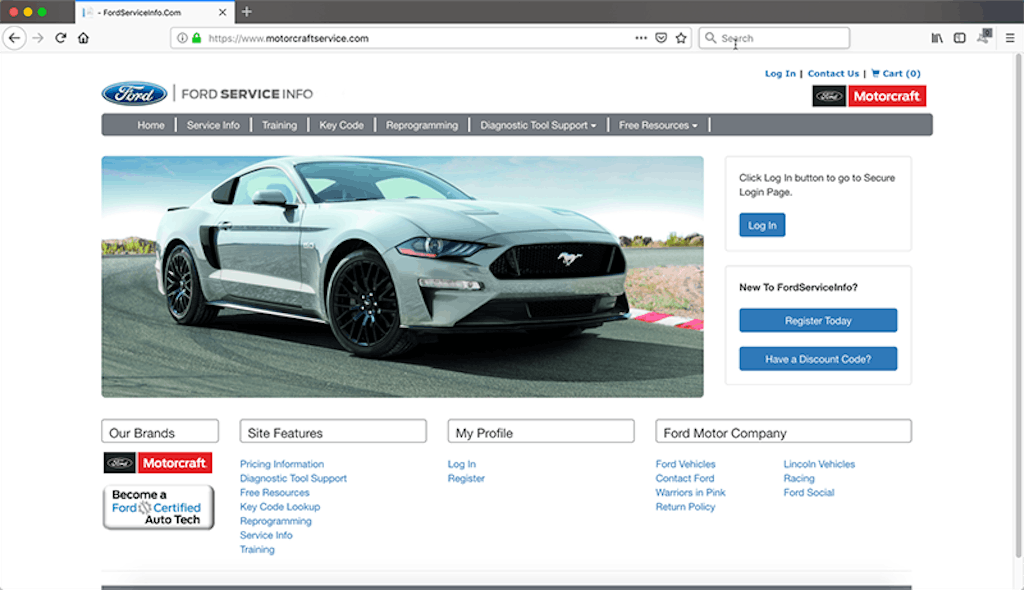Click the search magnifier icon
Viewport: 1024px width, 590px height.
[x=711, y=38]
